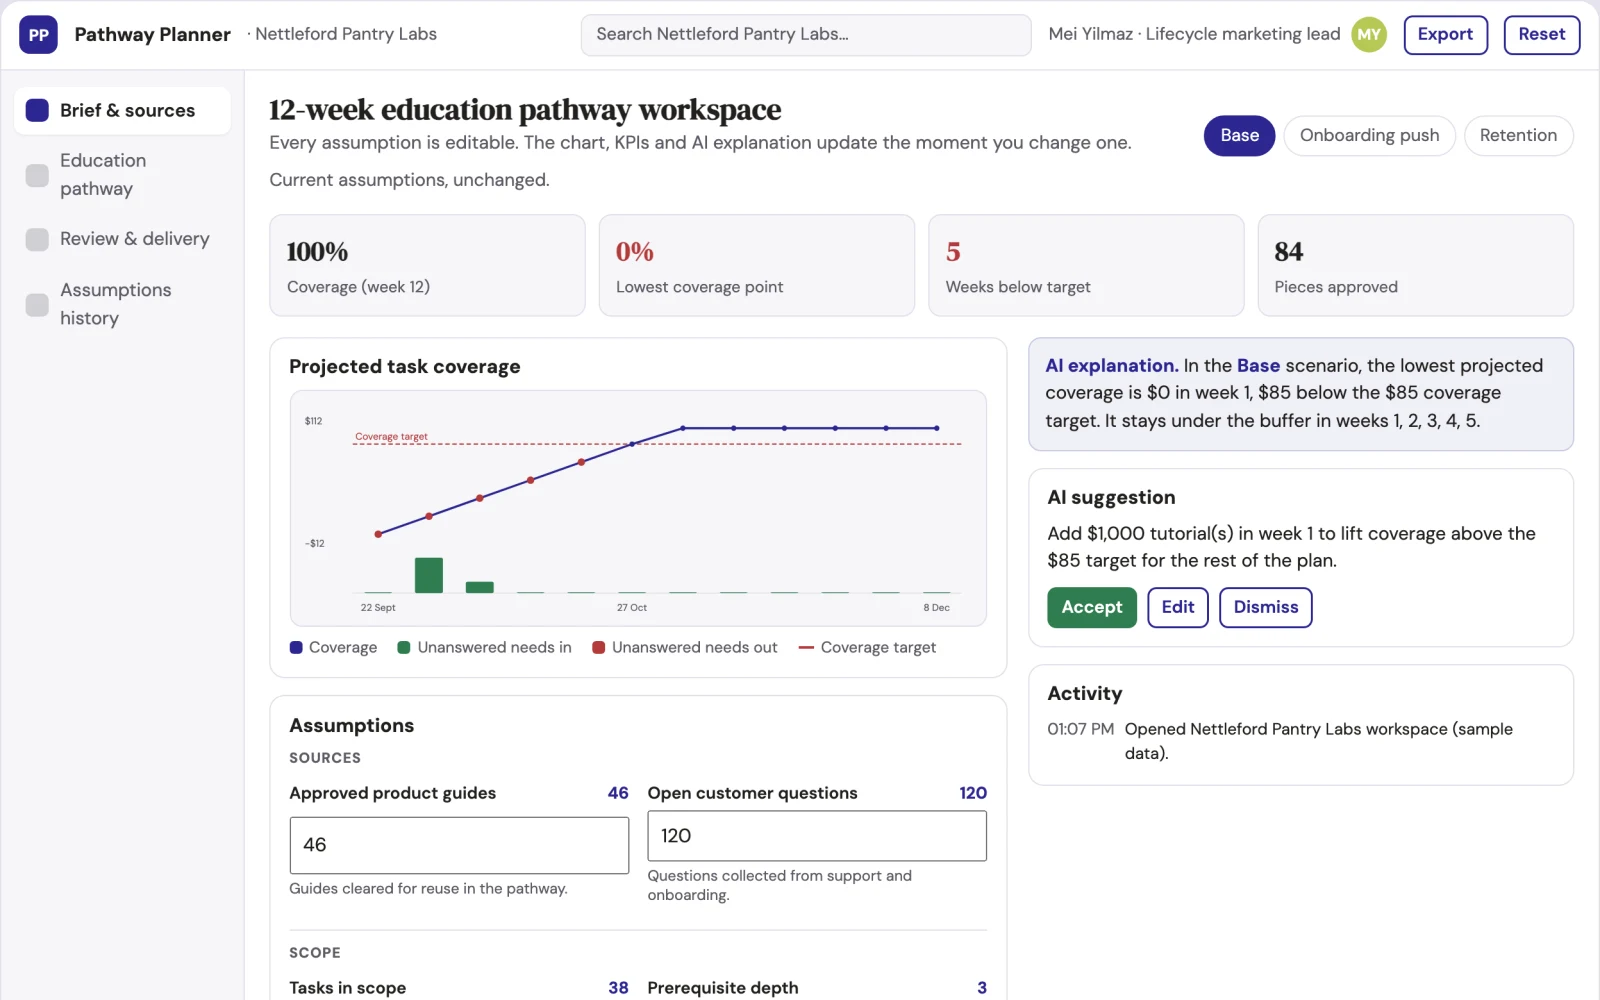
Task: Click the Base link in AI explanation
Action: 1258,366
